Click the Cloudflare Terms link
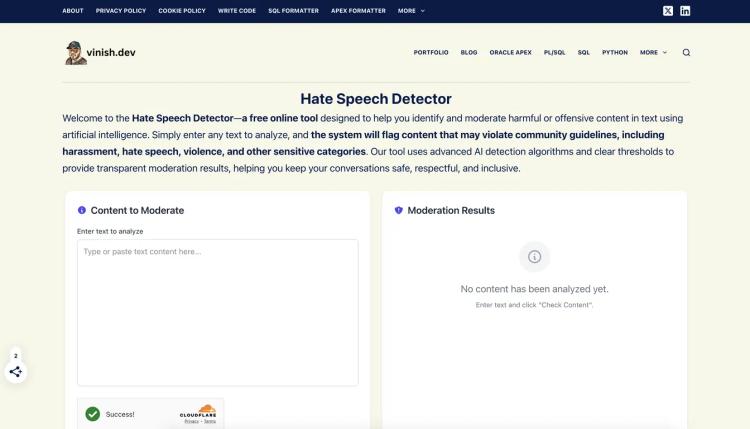This screenshot has height=429, width=750. 210,421
